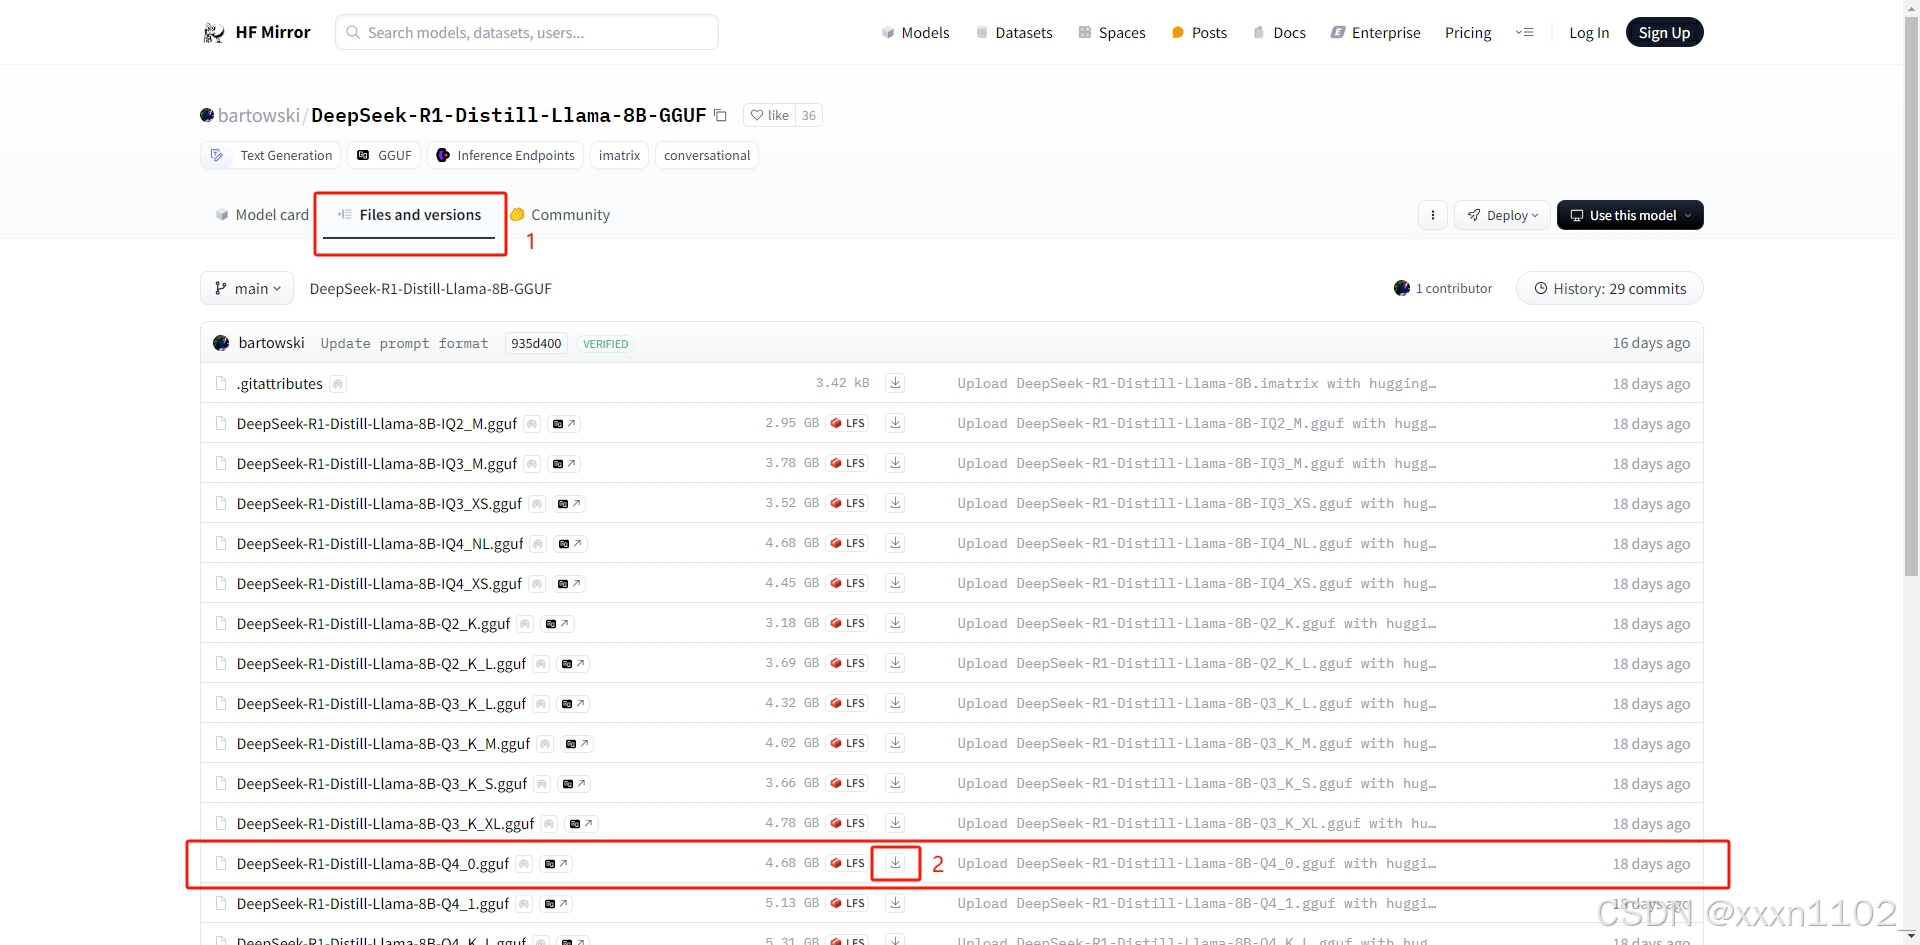Click the scan badge beside IQ4_NL.gguf

coord(538,544)
